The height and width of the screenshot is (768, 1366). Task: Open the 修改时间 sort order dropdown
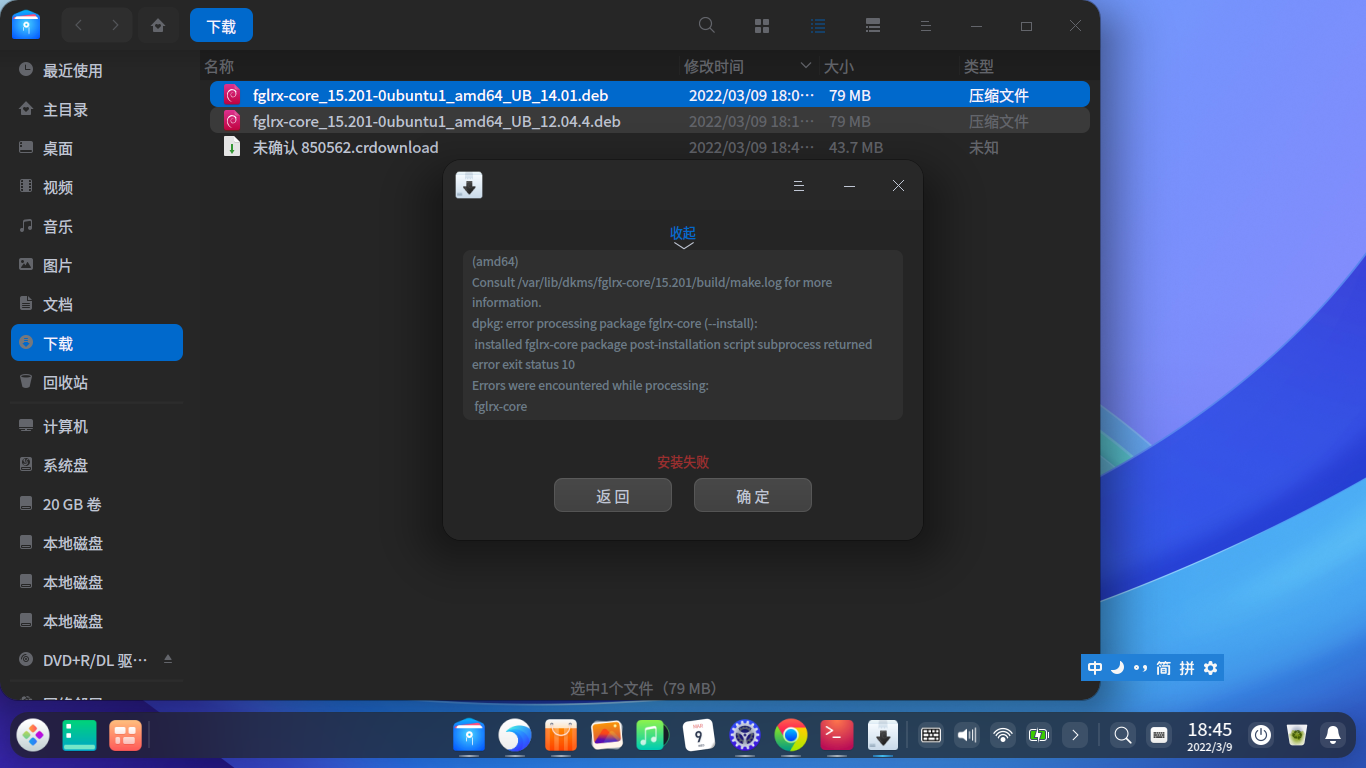click(806, 66)
